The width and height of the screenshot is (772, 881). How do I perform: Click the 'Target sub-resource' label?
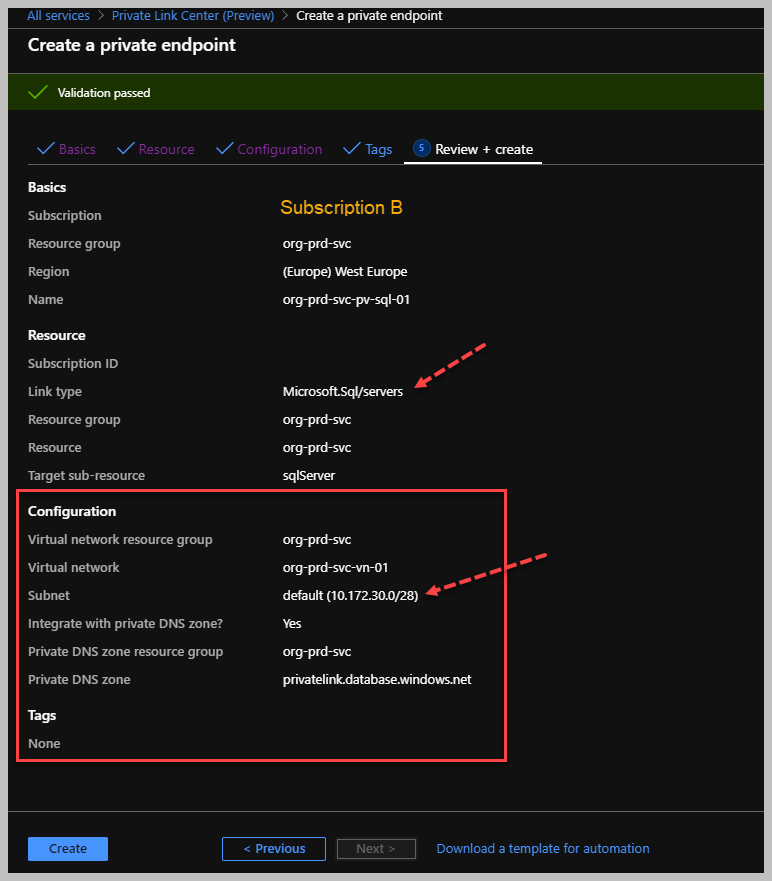(87, 475)
